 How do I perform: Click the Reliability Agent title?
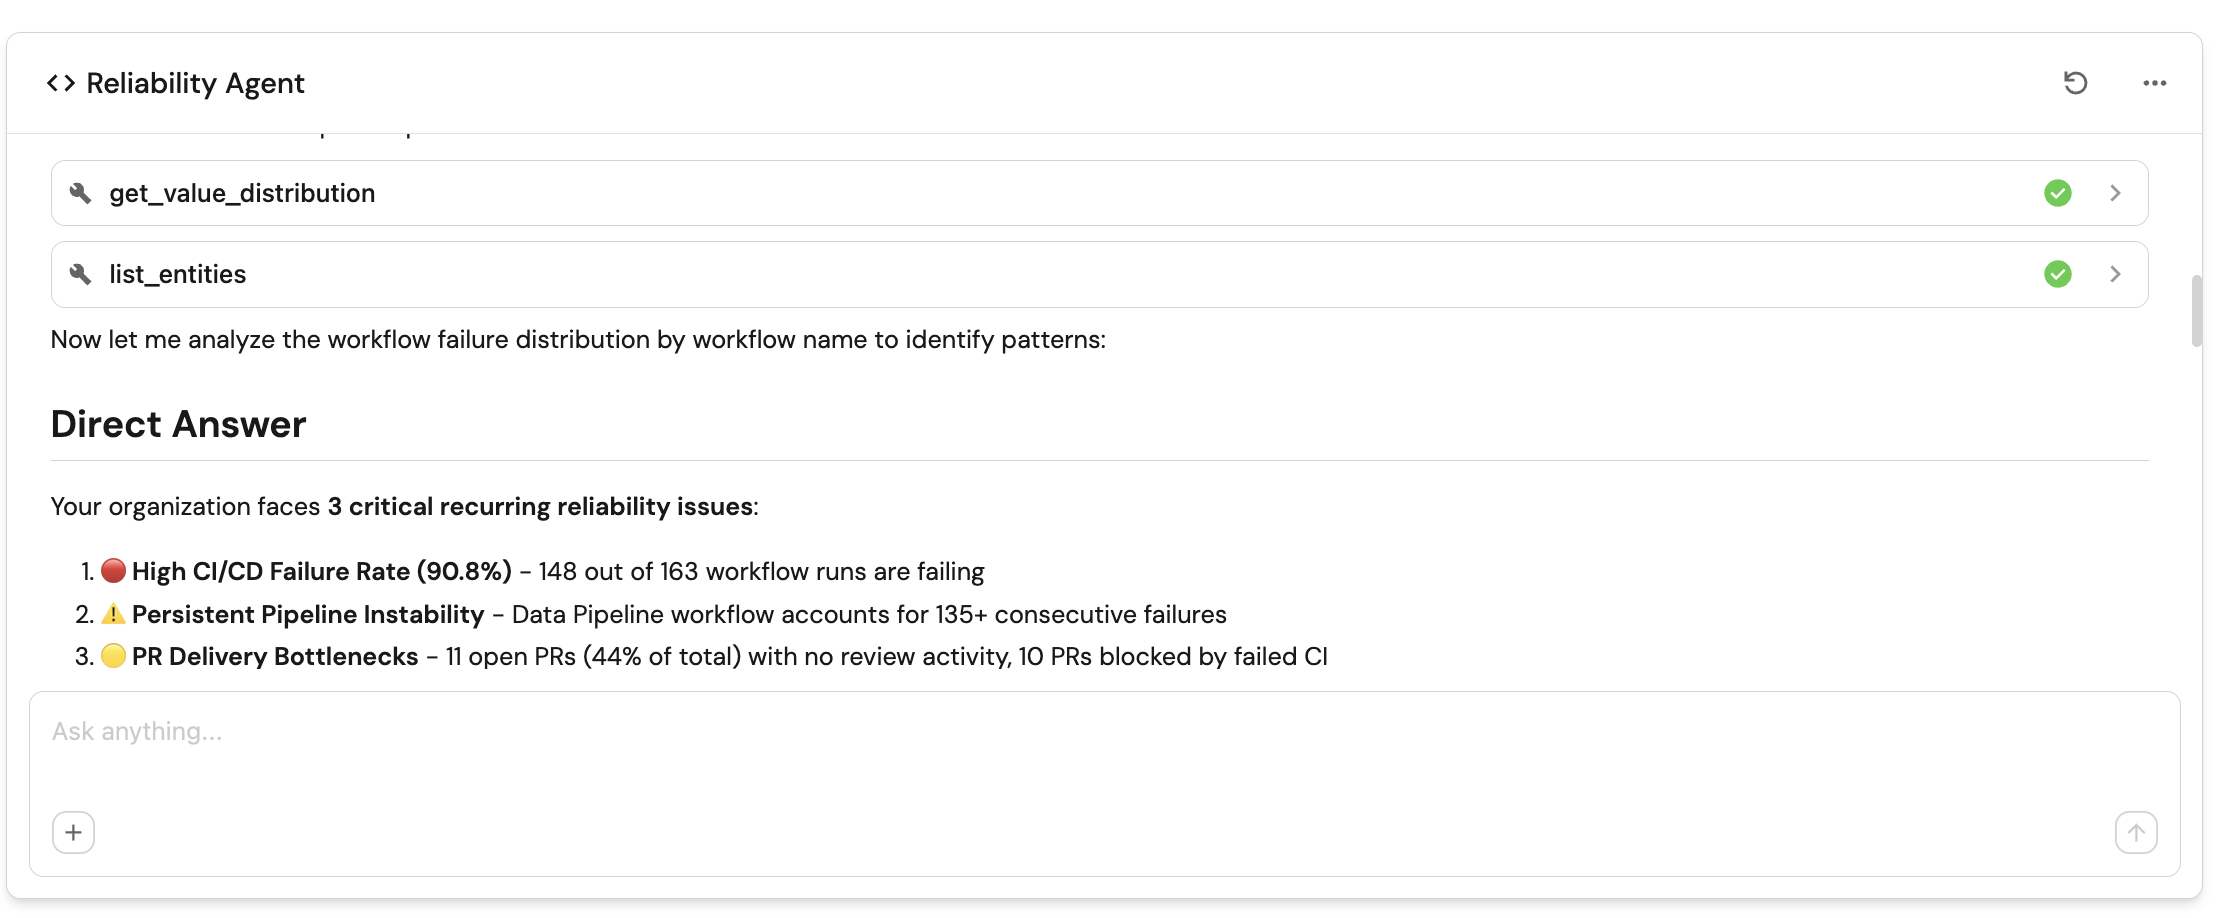point(195,83)
